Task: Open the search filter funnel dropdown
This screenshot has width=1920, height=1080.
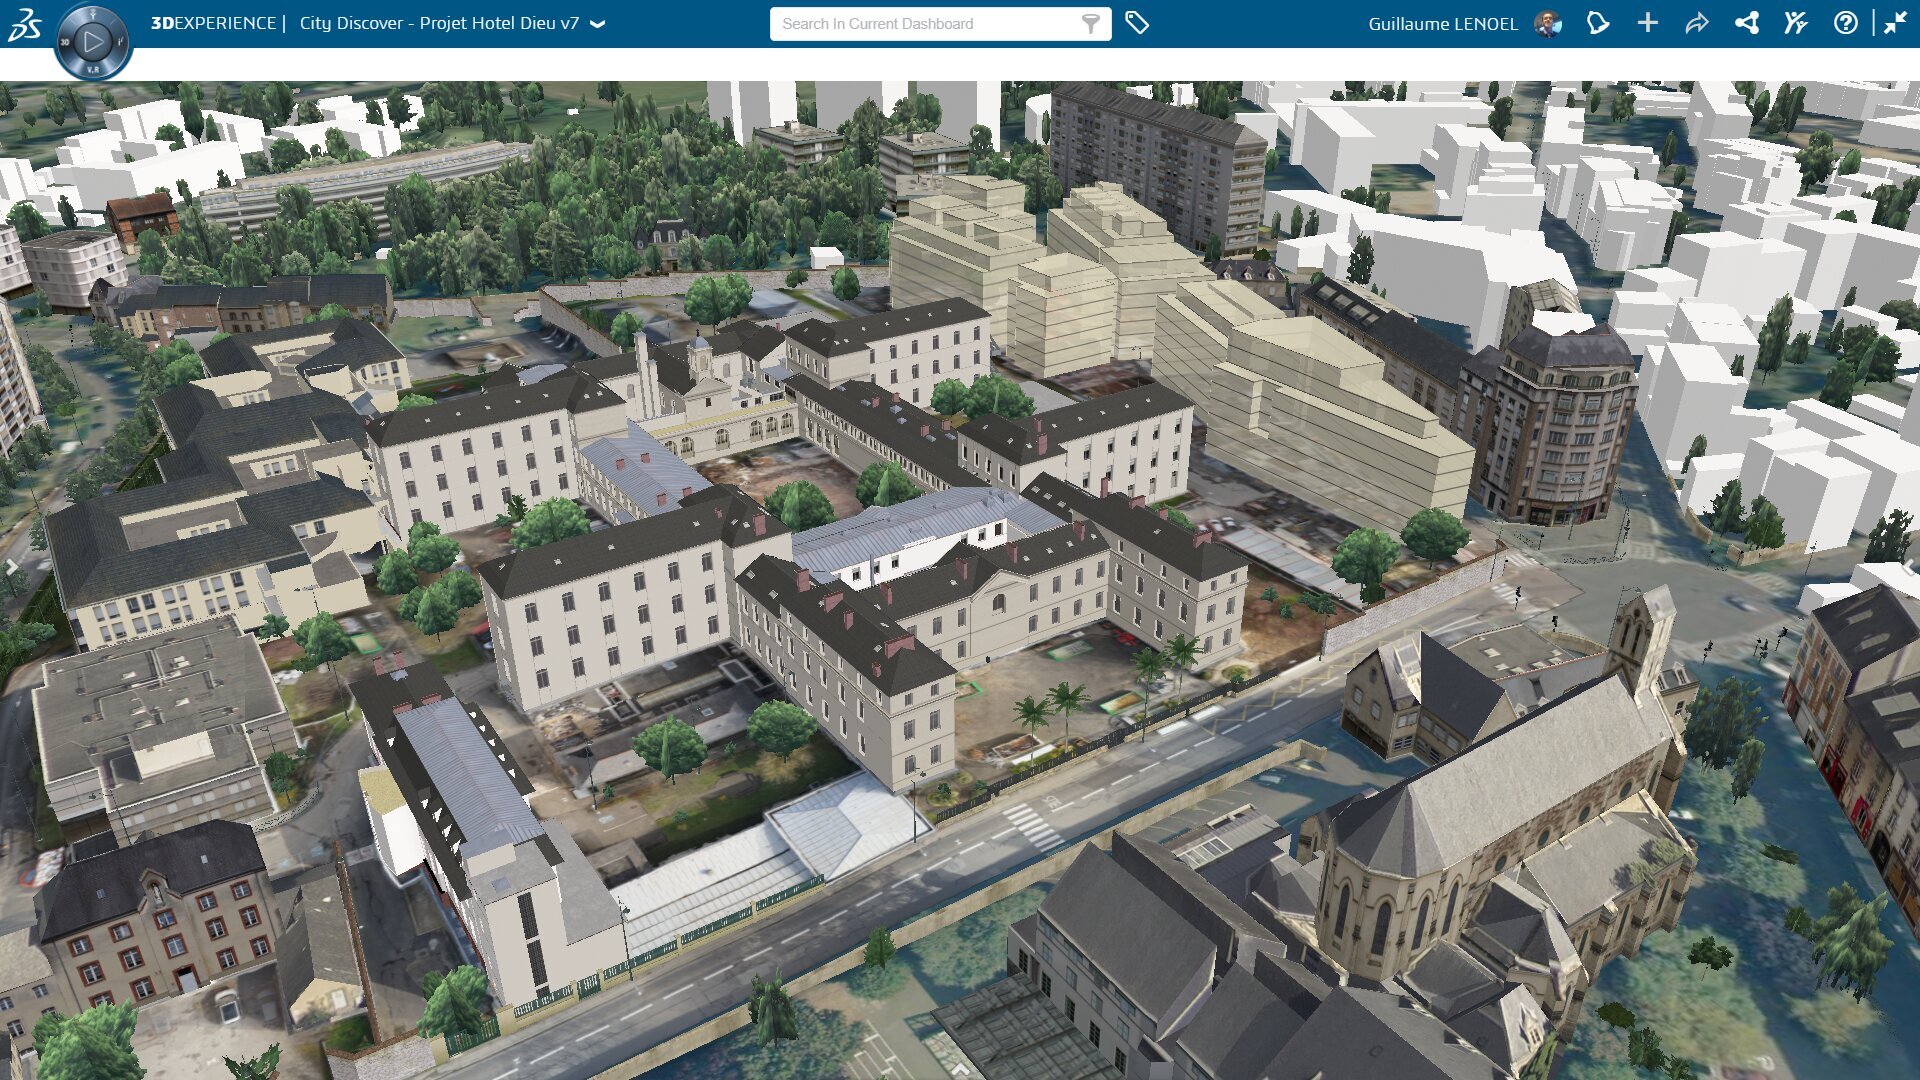Action: (1091, 23)
